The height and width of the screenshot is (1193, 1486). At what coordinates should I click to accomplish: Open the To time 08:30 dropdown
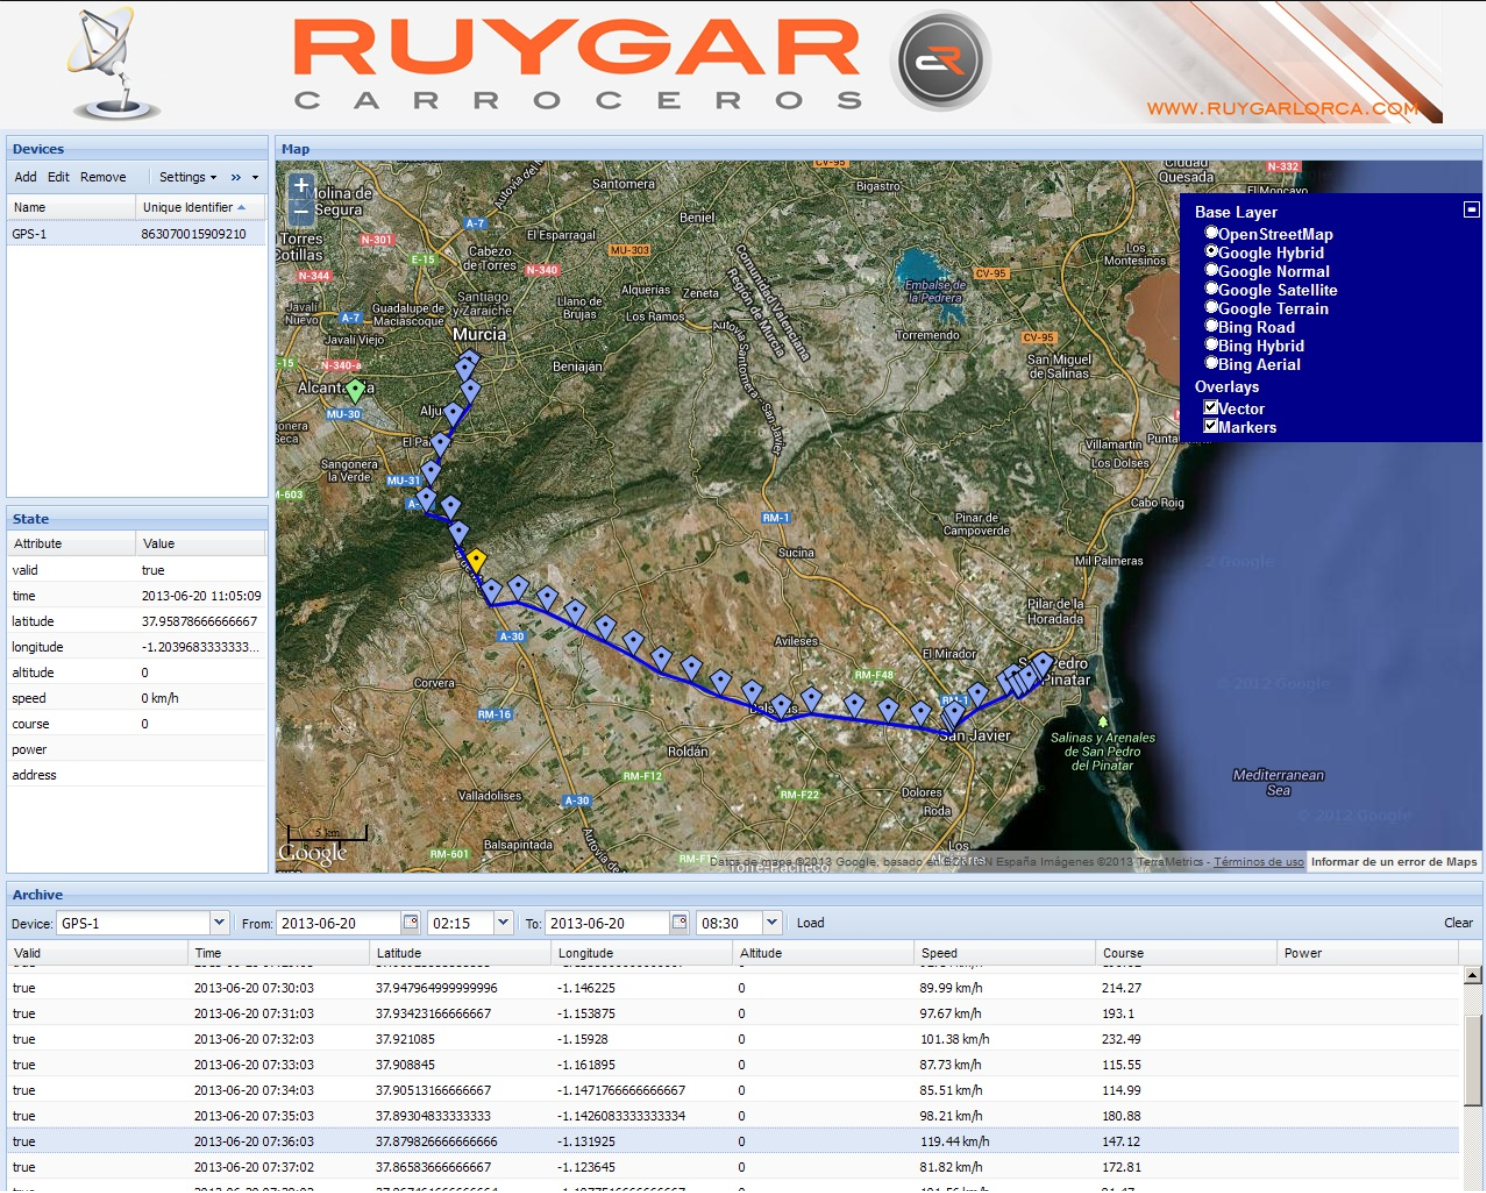[x=772, y=922]
